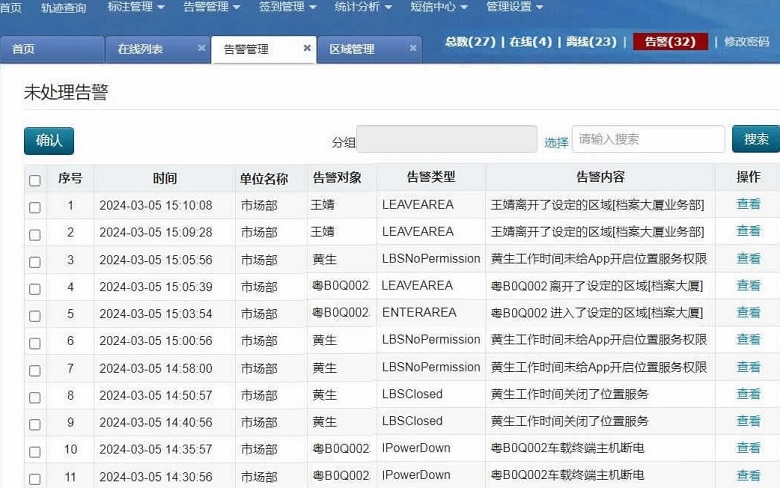Image resolution: width=780 pixels, height=488 pixels.
Task: Check the checkbox for row 2
Action: (35, 234)
